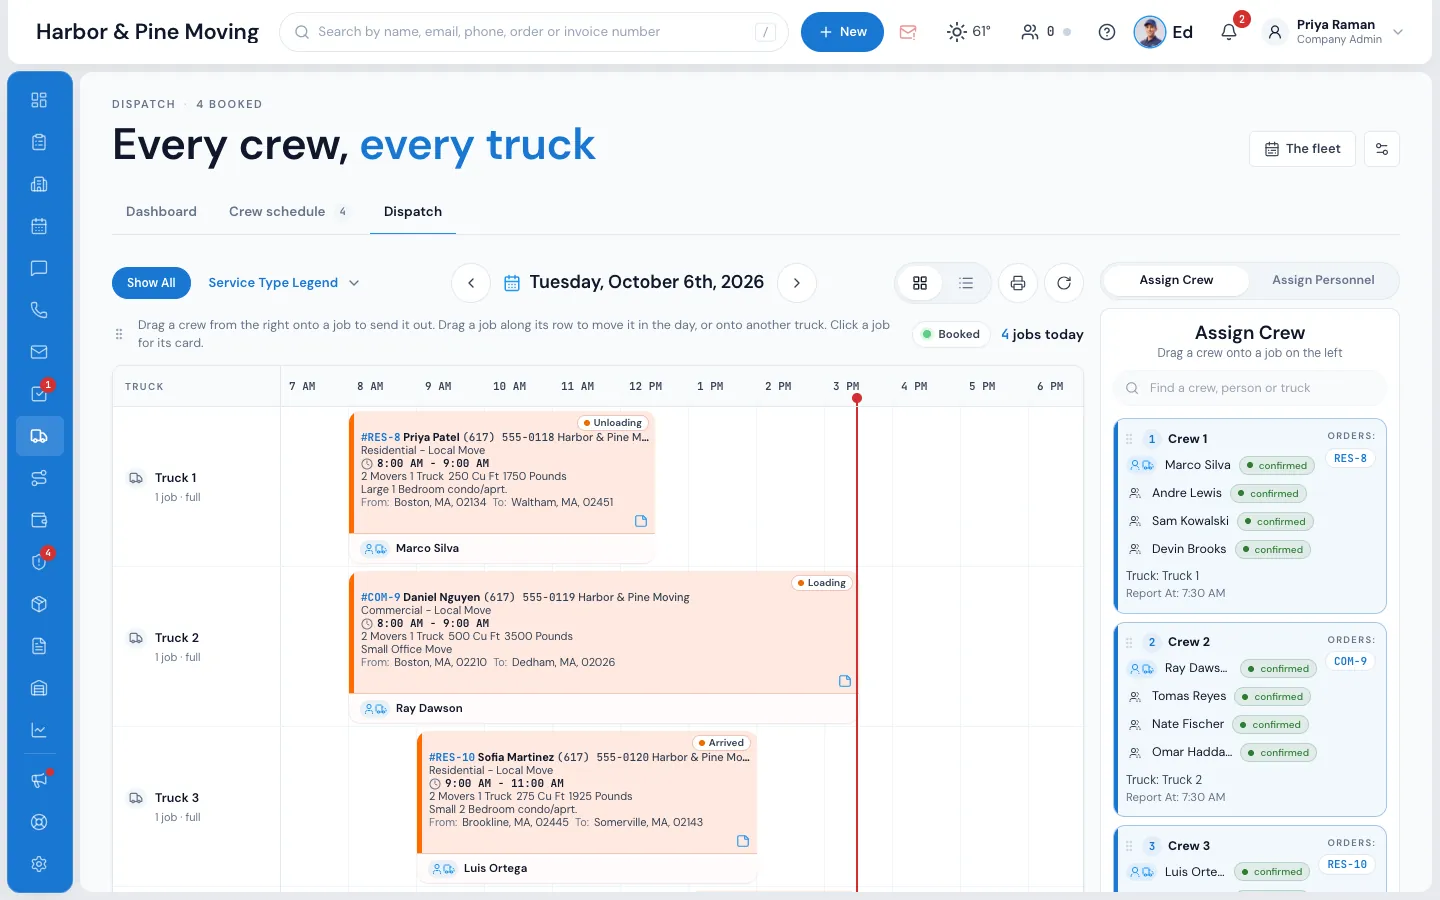Image resolution: width=1440 pixels, height=900 pixels.
Task: Go to the previous day
Action: coord(471,283)
